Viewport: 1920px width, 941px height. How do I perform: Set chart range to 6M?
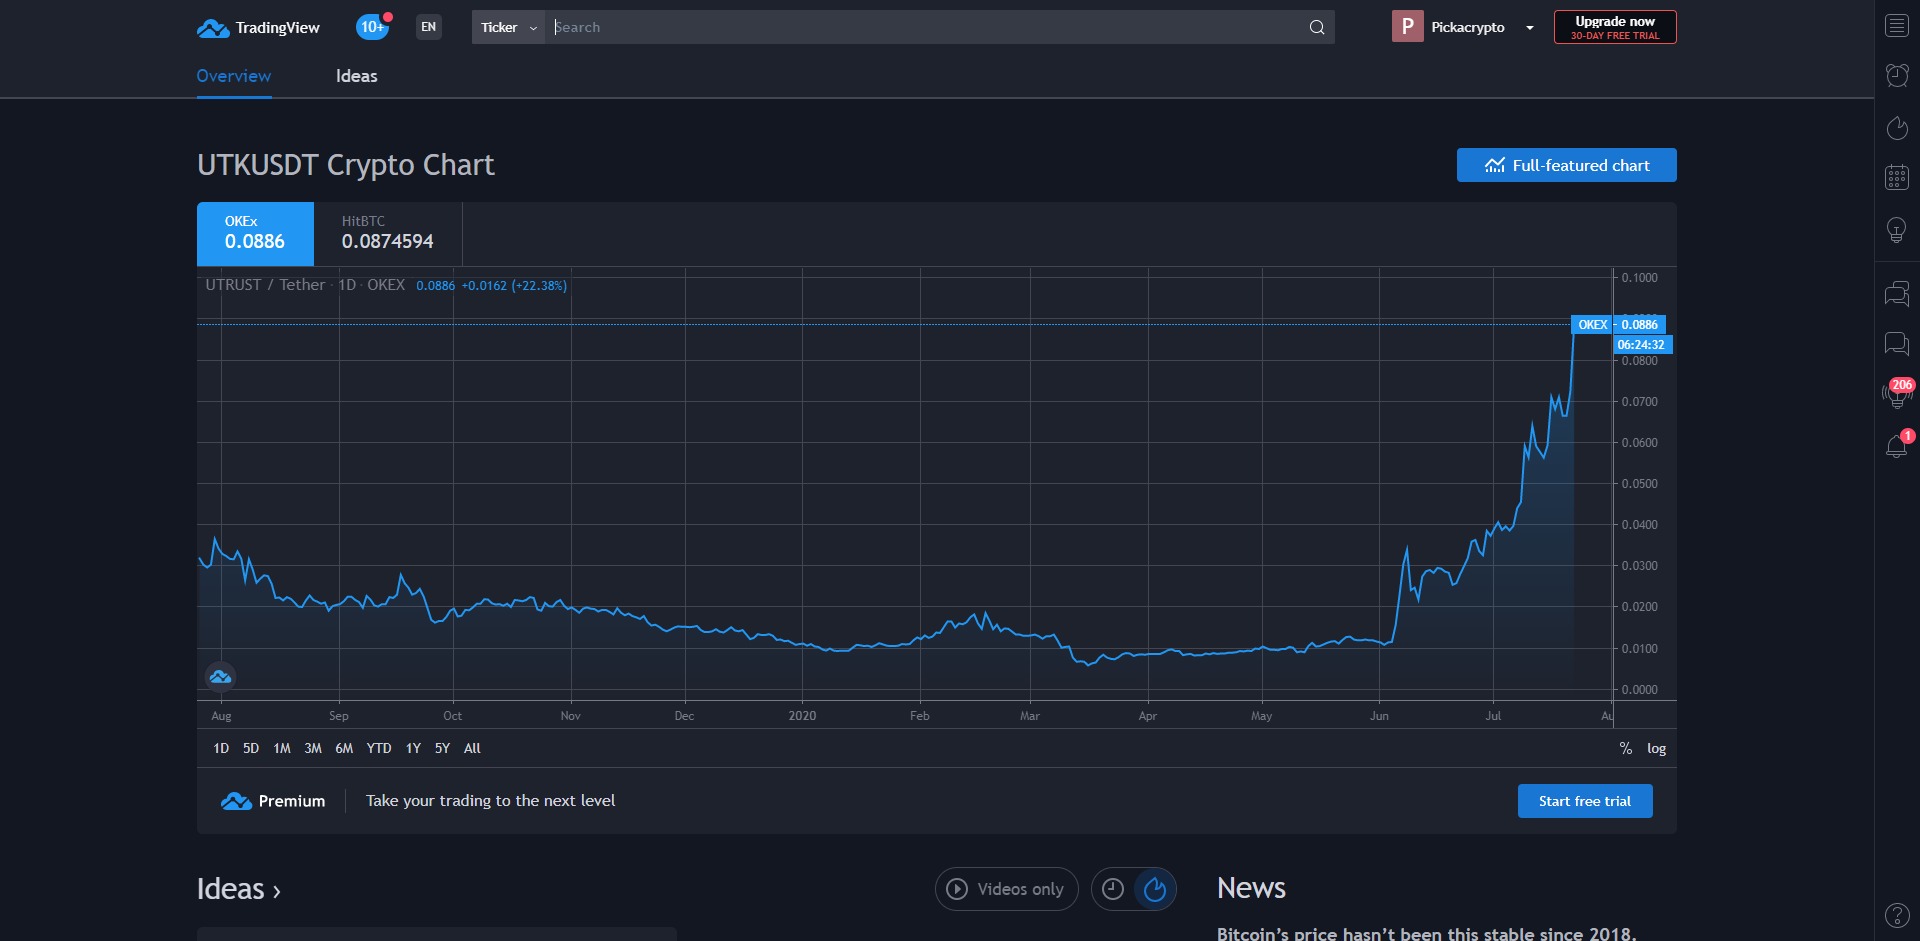point(344,748)
